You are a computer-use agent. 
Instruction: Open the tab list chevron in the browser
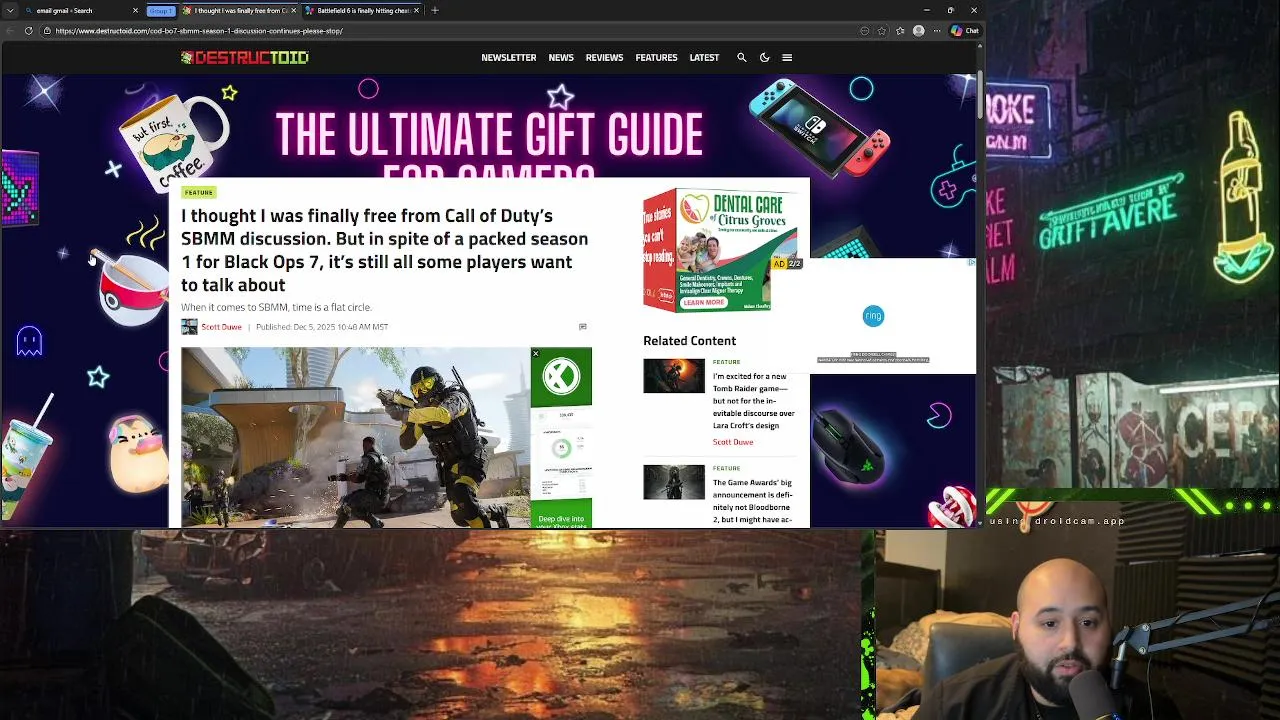click(9, 10)
